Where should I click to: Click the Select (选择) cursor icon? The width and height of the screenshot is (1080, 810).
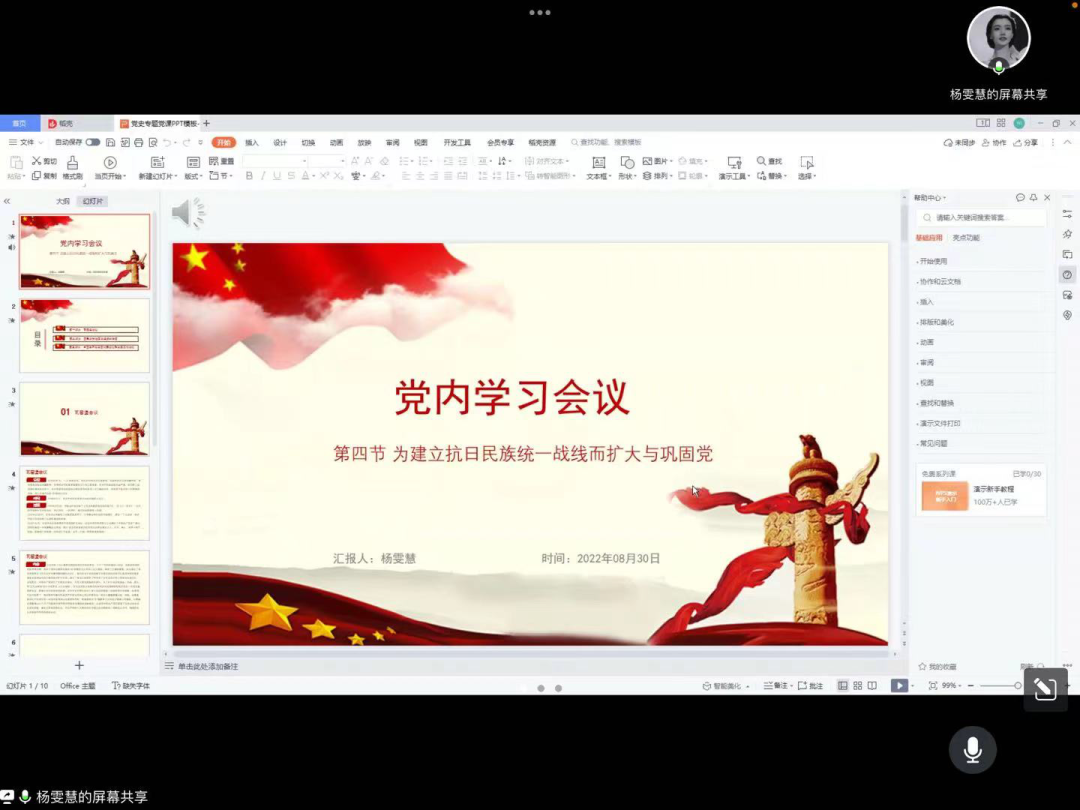click(807, 163)
